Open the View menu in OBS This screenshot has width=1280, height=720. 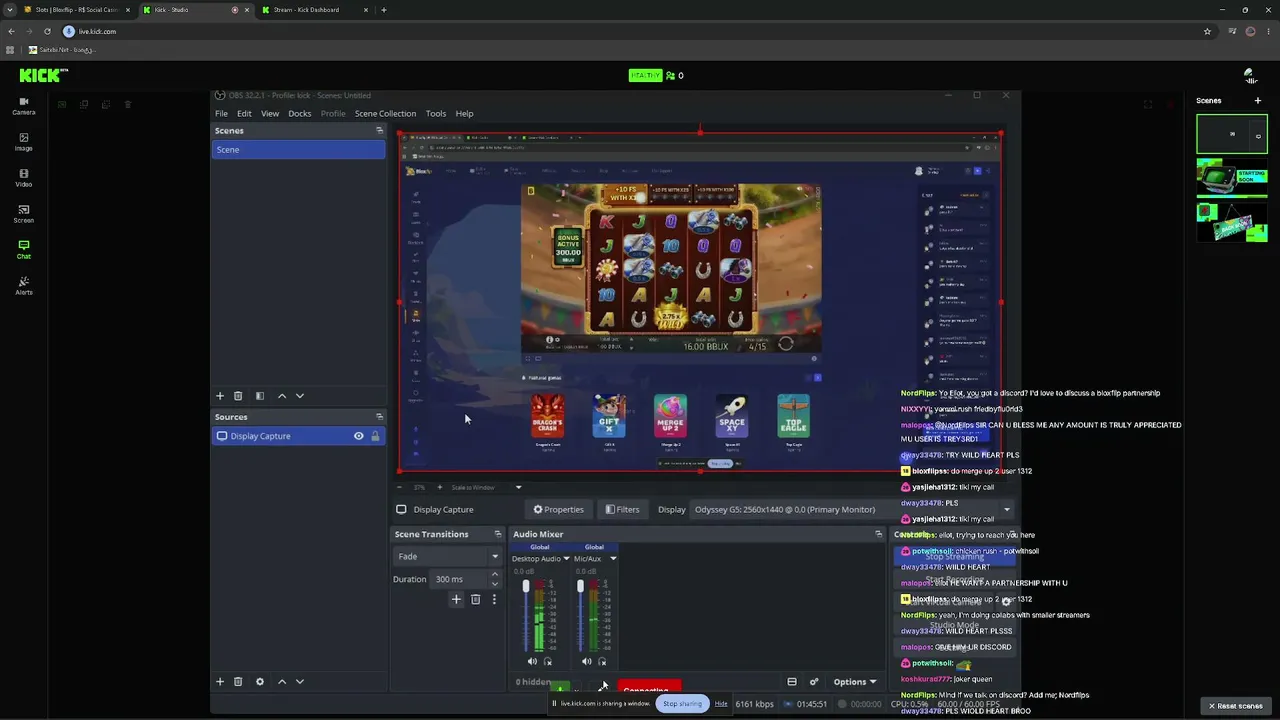pos(270,114)
